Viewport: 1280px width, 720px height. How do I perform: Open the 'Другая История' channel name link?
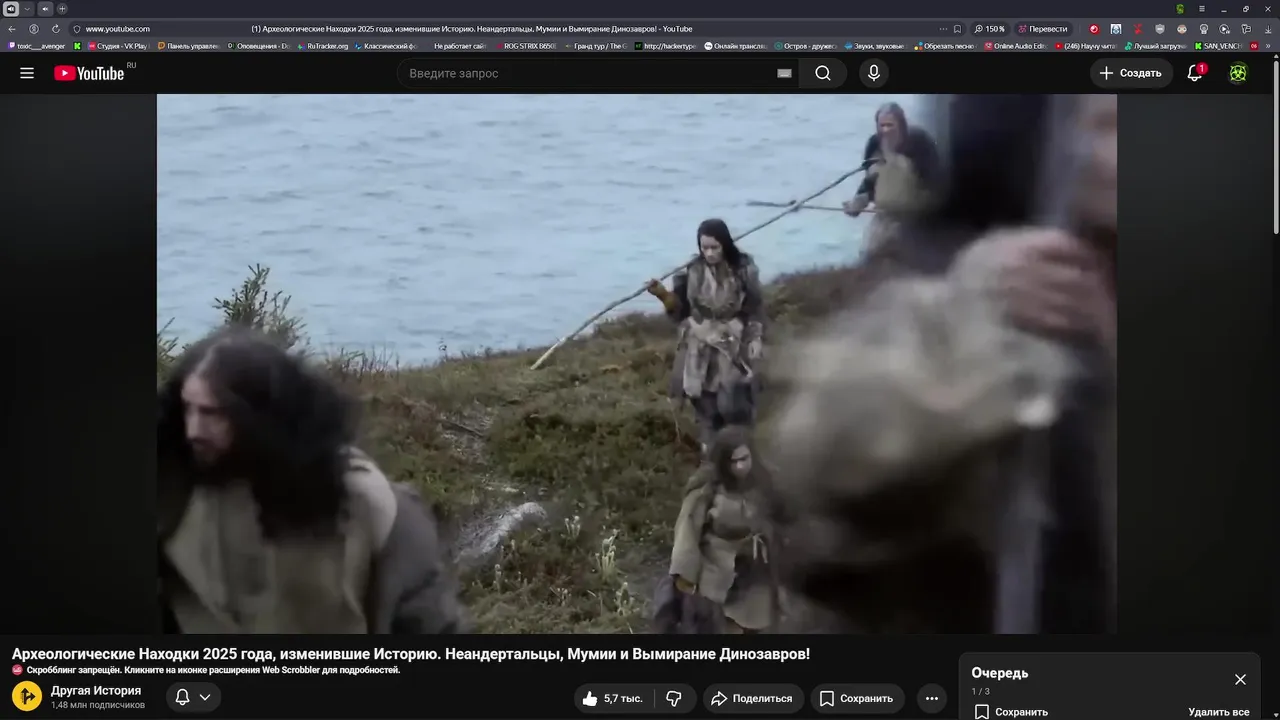coord(96,690)
